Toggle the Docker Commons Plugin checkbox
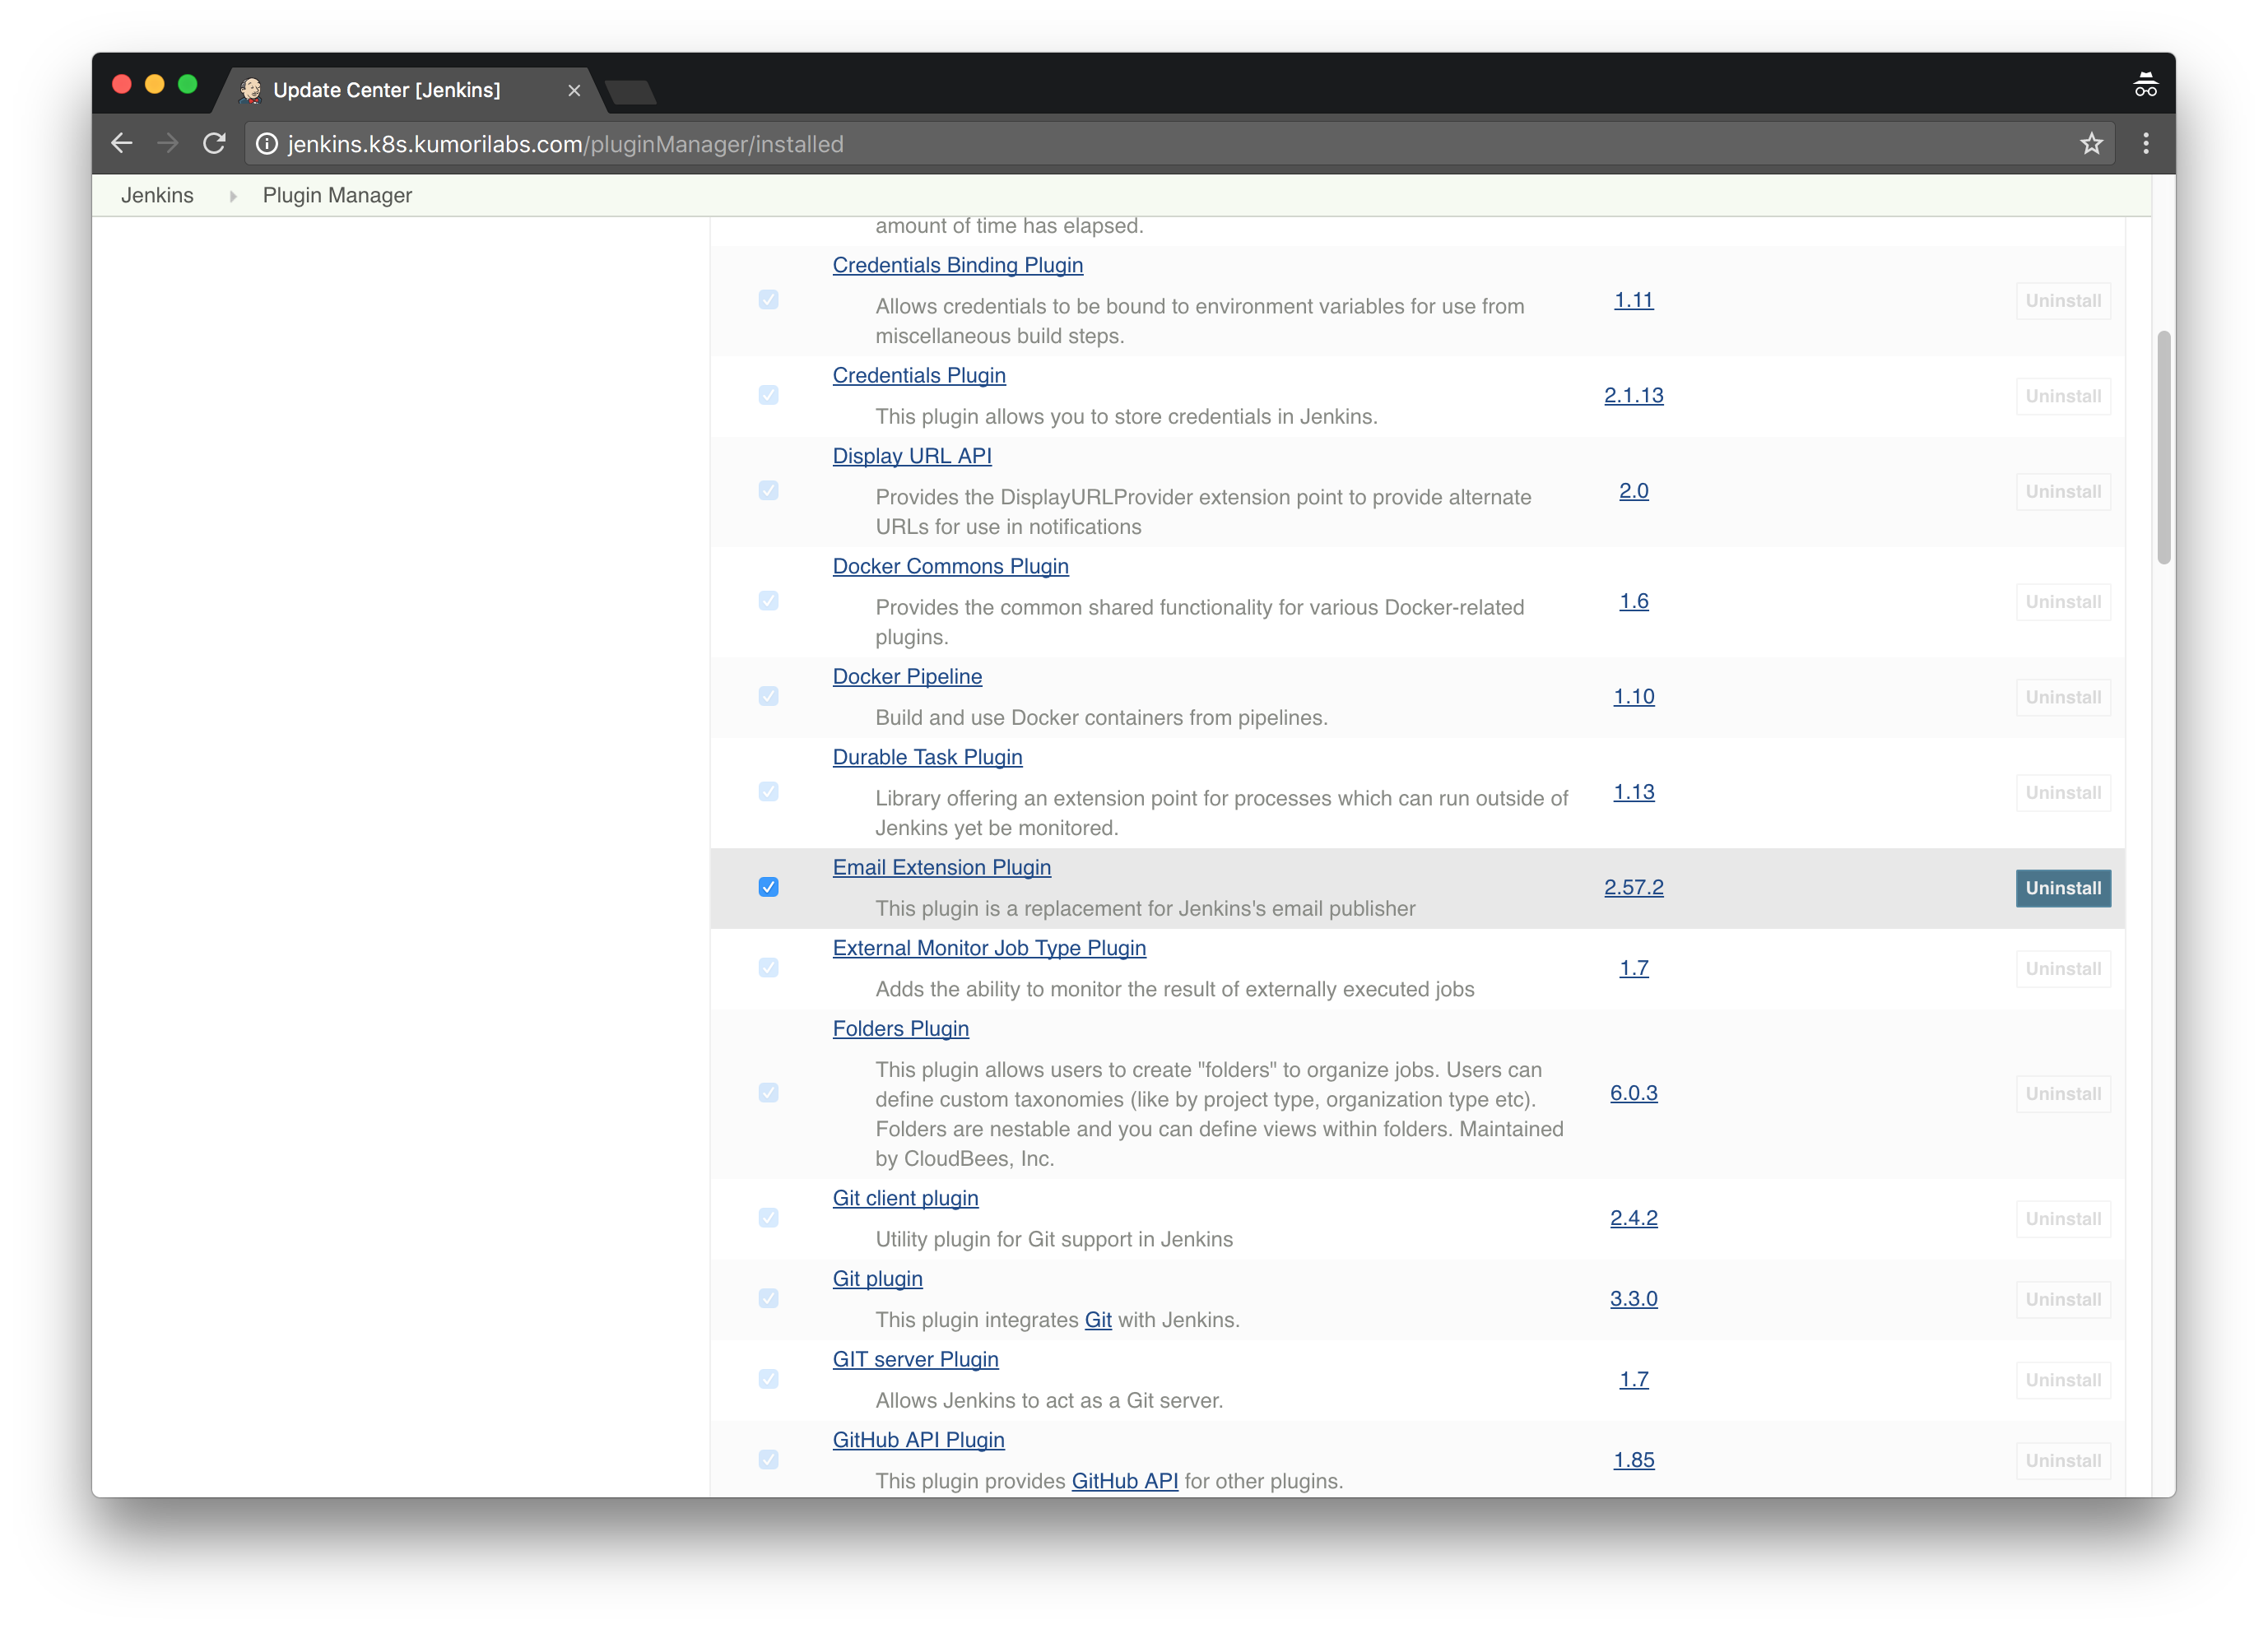2268x1629 pixels. pos(768,601)
